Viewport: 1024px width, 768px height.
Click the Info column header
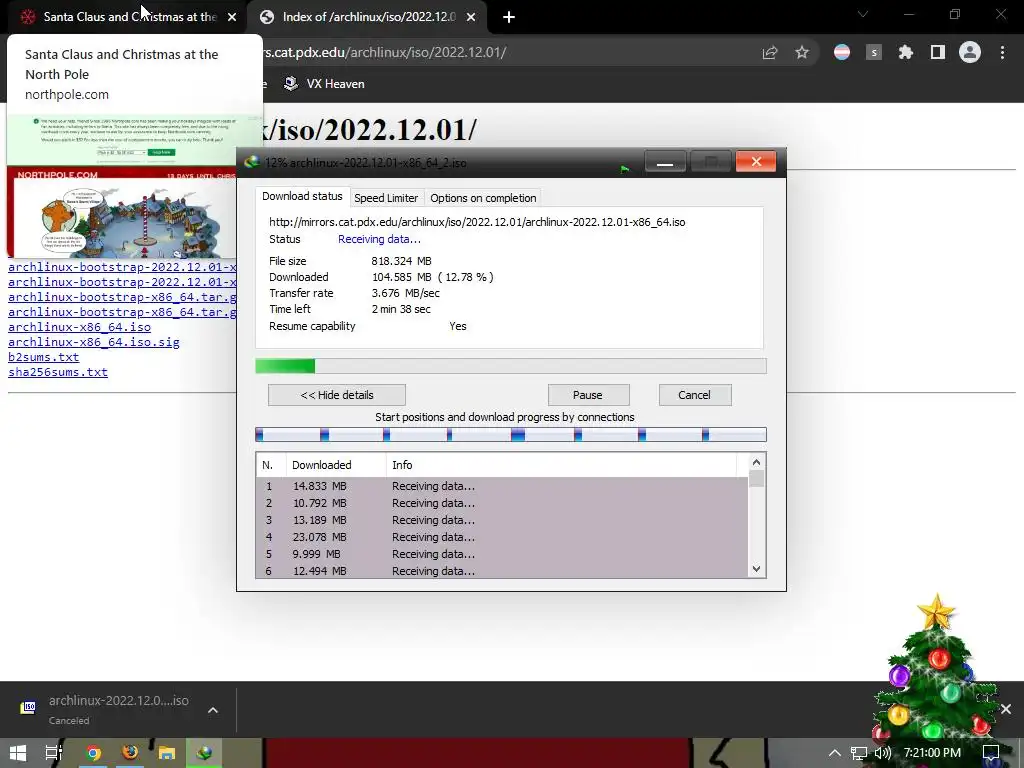(x=562, y=465)
